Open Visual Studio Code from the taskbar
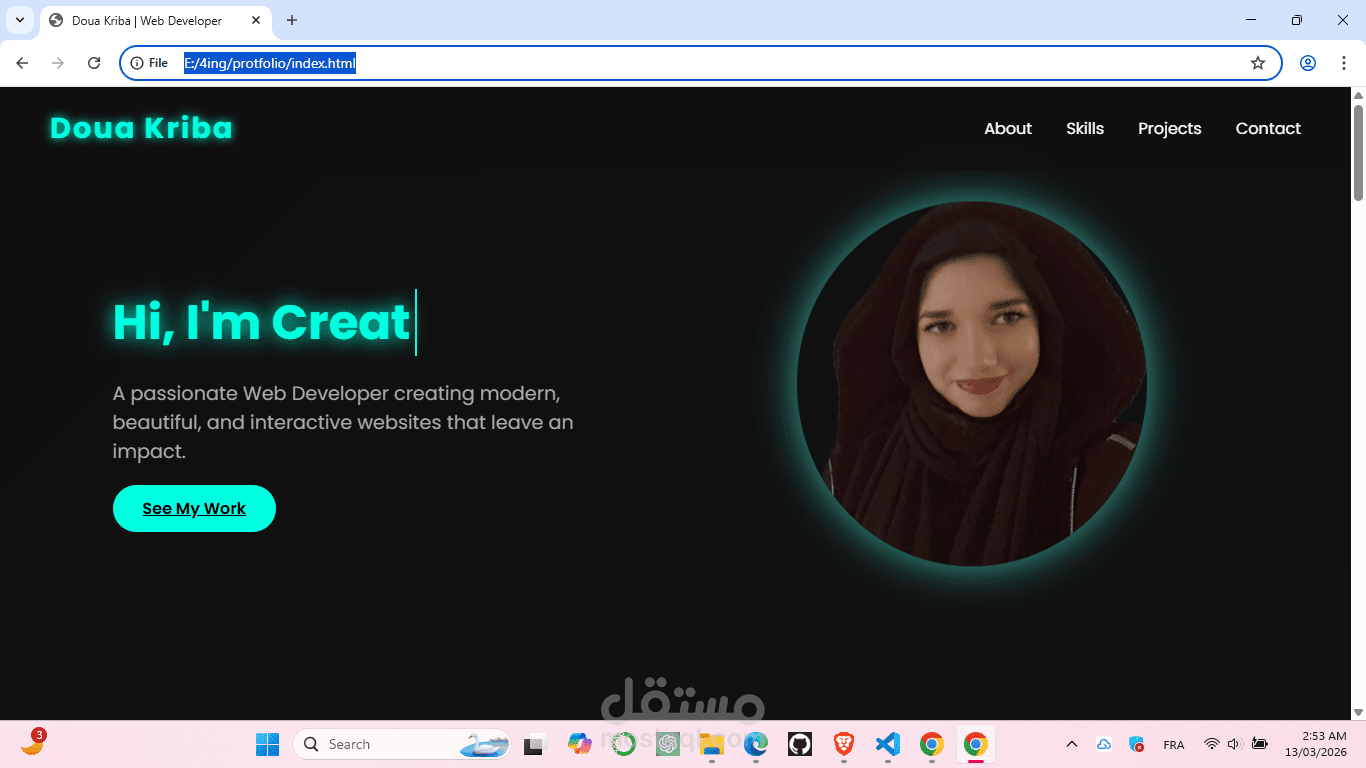The image size is (1366, 768). tap(888, 744)
